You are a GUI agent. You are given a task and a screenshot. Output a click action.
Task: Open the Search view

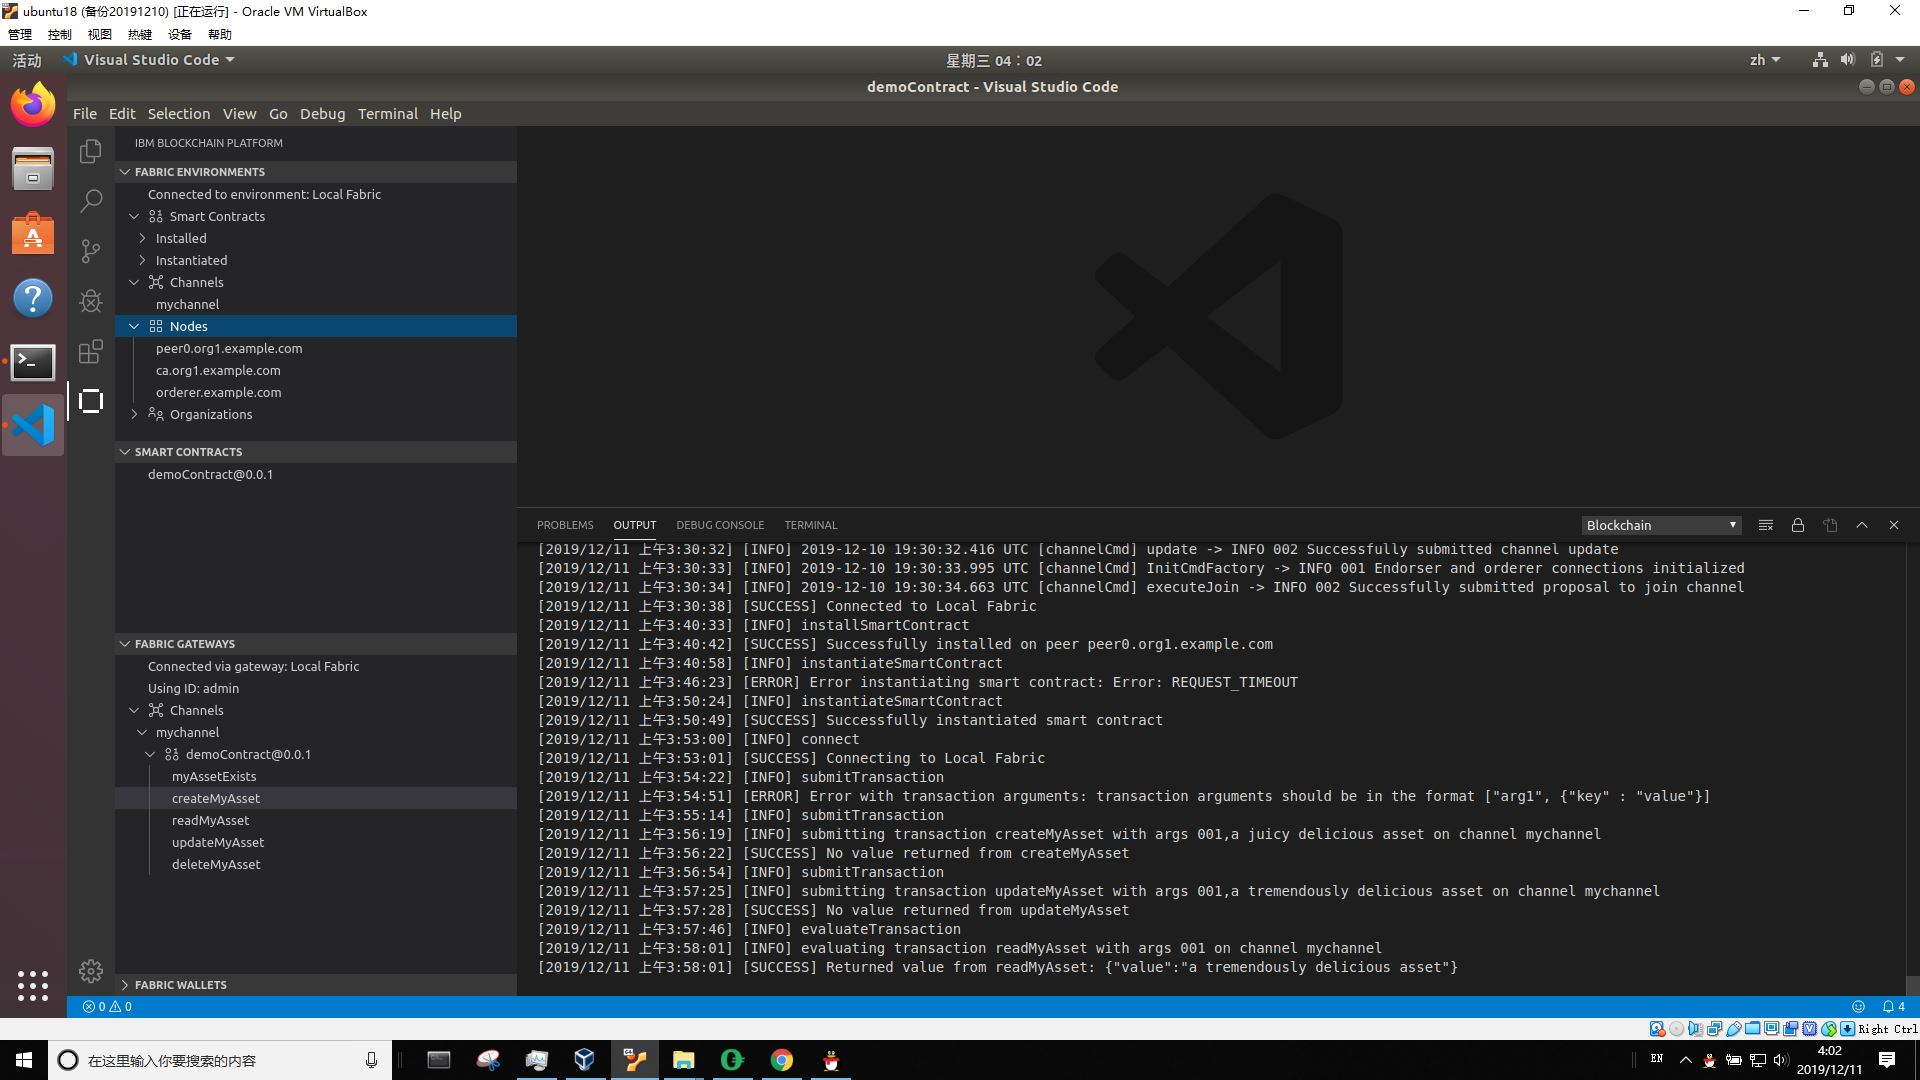[90, 201]
